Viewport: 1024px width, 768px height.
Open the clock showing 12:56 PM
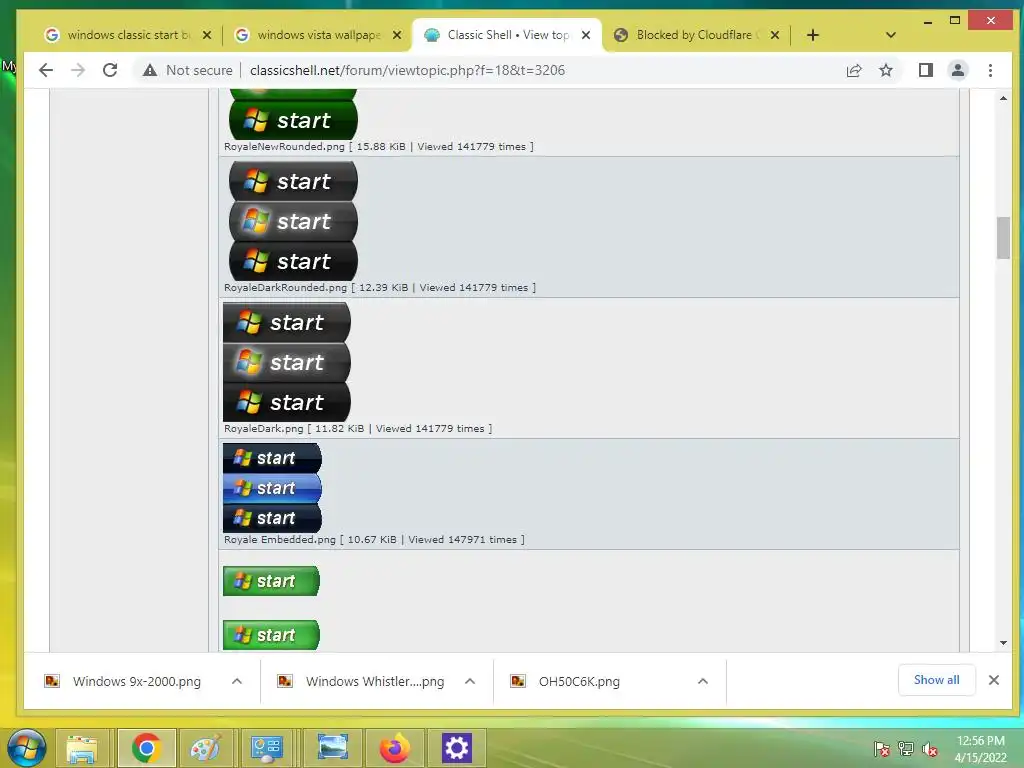coord(980,749)
